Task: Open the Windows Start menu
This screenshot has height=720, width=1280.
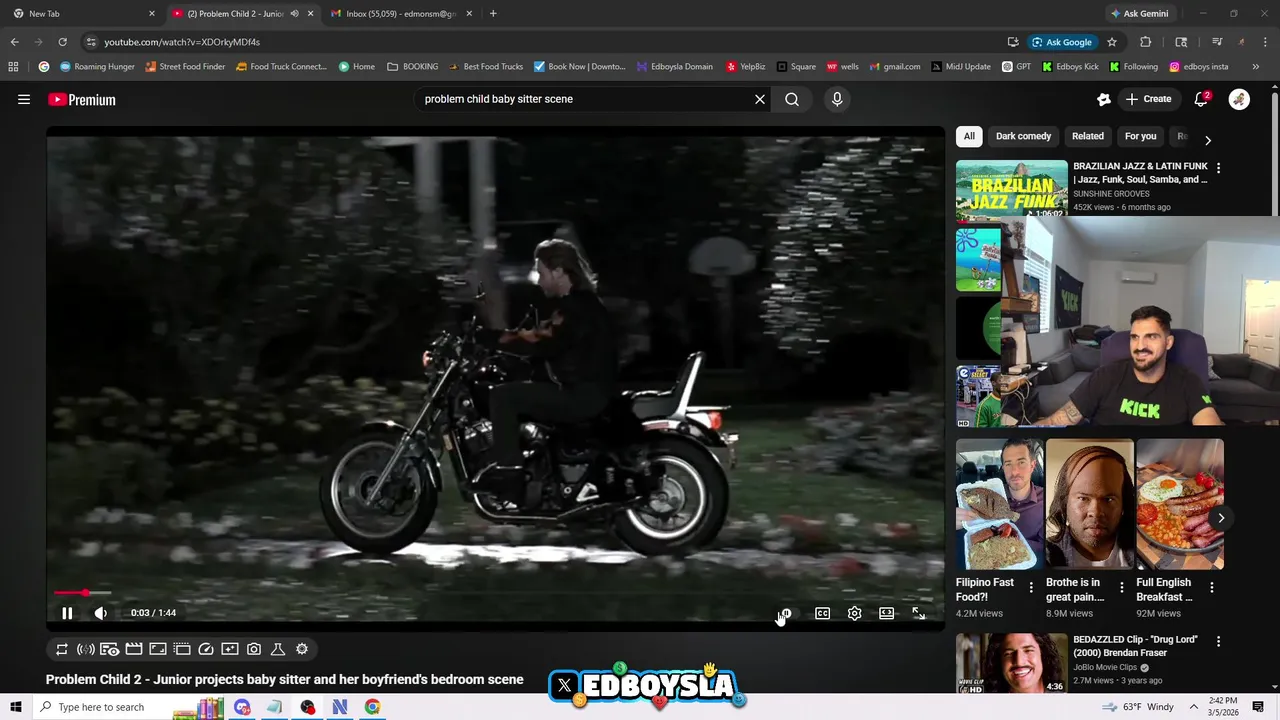Action: click(x=16, y=707)
